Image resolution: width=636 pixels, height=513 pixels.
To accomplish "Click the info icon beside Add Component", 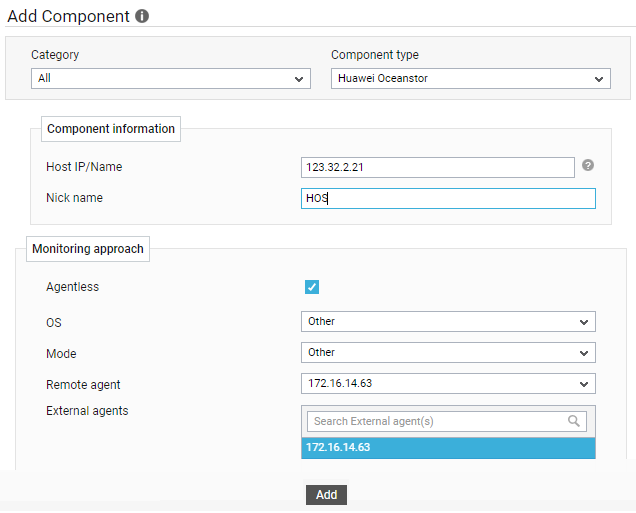I will (x=142, y=16).
